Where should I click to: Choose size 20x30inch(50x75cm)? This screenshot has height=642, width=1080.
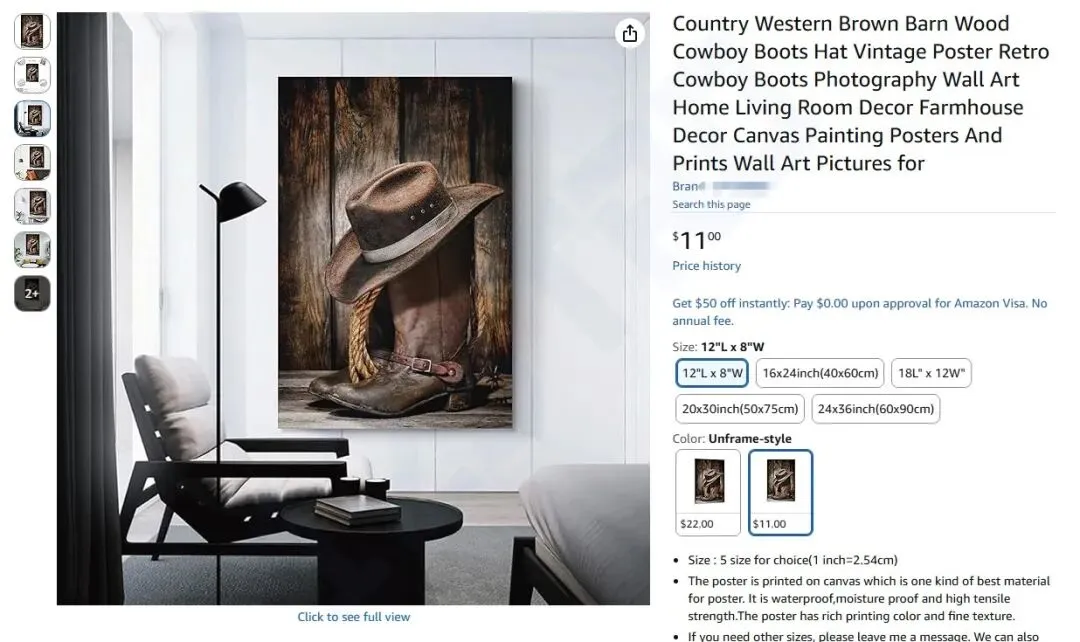click(x=740, y=408)
